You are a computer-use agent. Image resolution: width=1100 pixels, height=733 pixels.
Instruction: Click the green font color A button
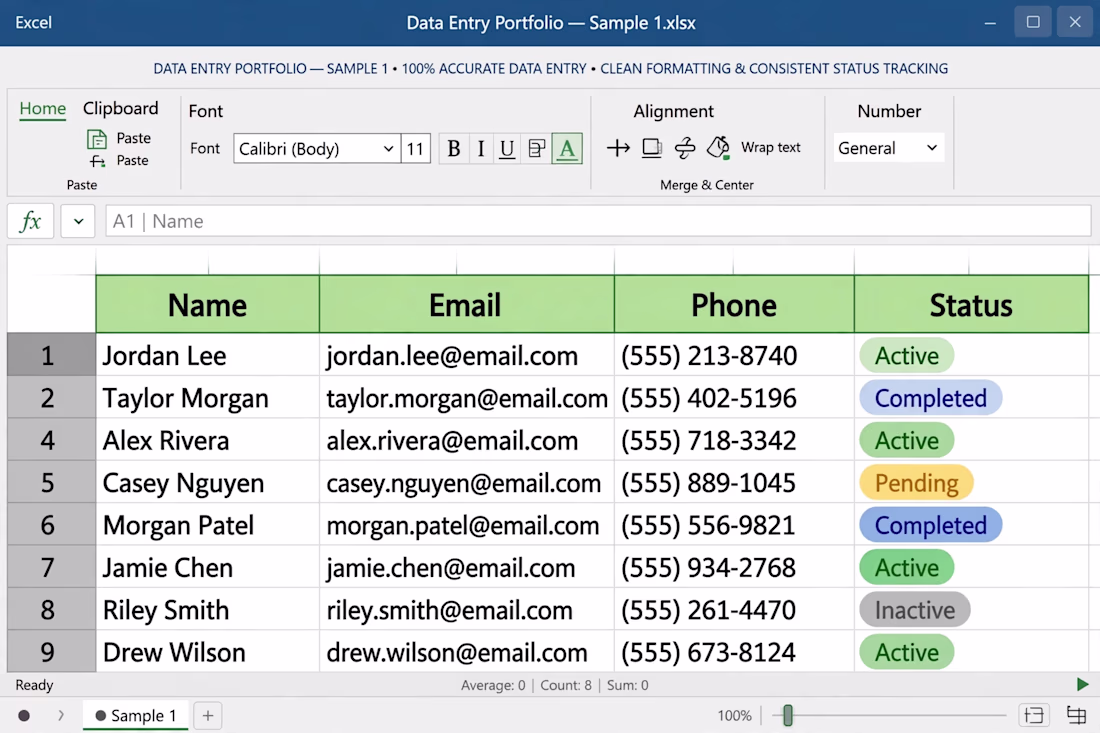coord(567,149)
